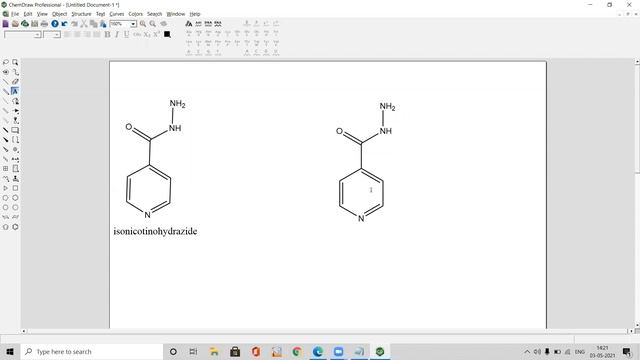Select the Cyclopentane Ring tool

(x=6, y=198)
